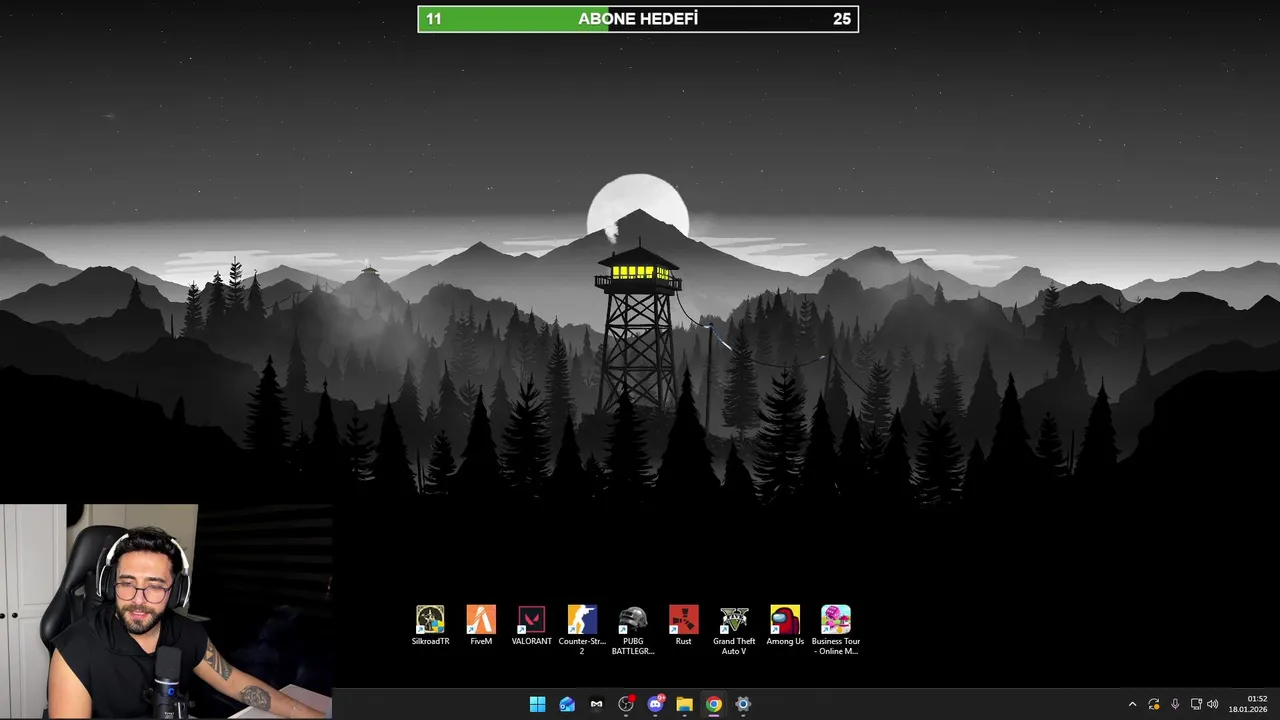
Task: Select the Business Tour game shortcut
Action: point(836,630)
